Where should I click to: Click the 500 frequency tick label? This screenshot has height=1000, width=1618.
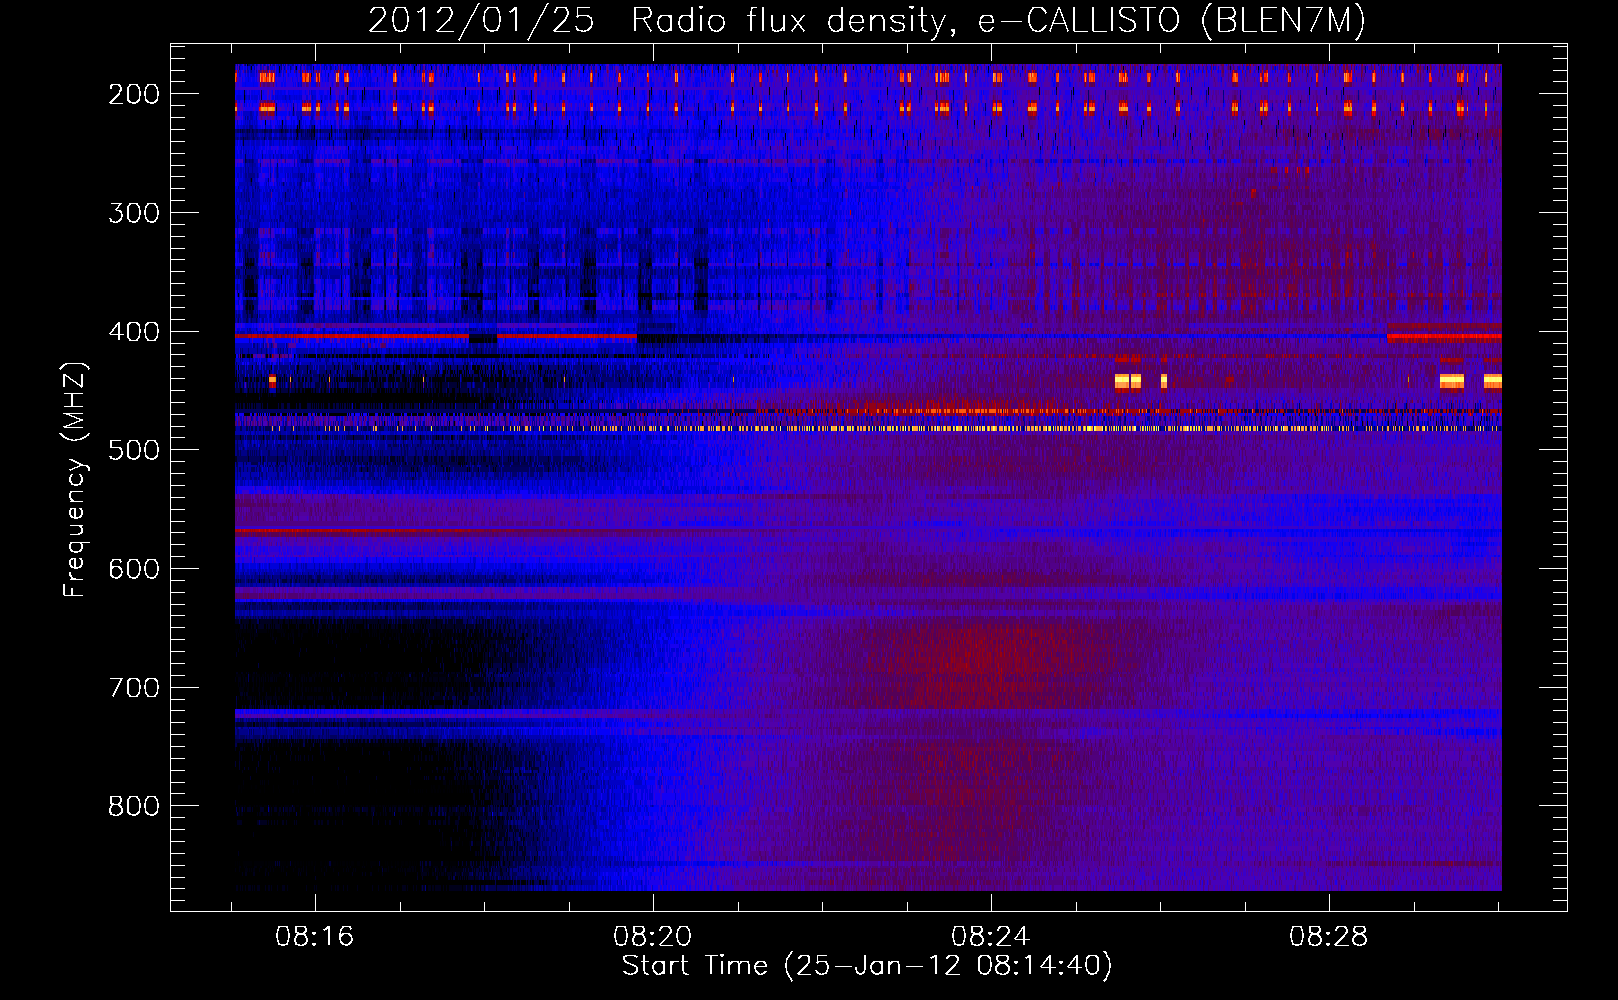click(x=133, y=450)
